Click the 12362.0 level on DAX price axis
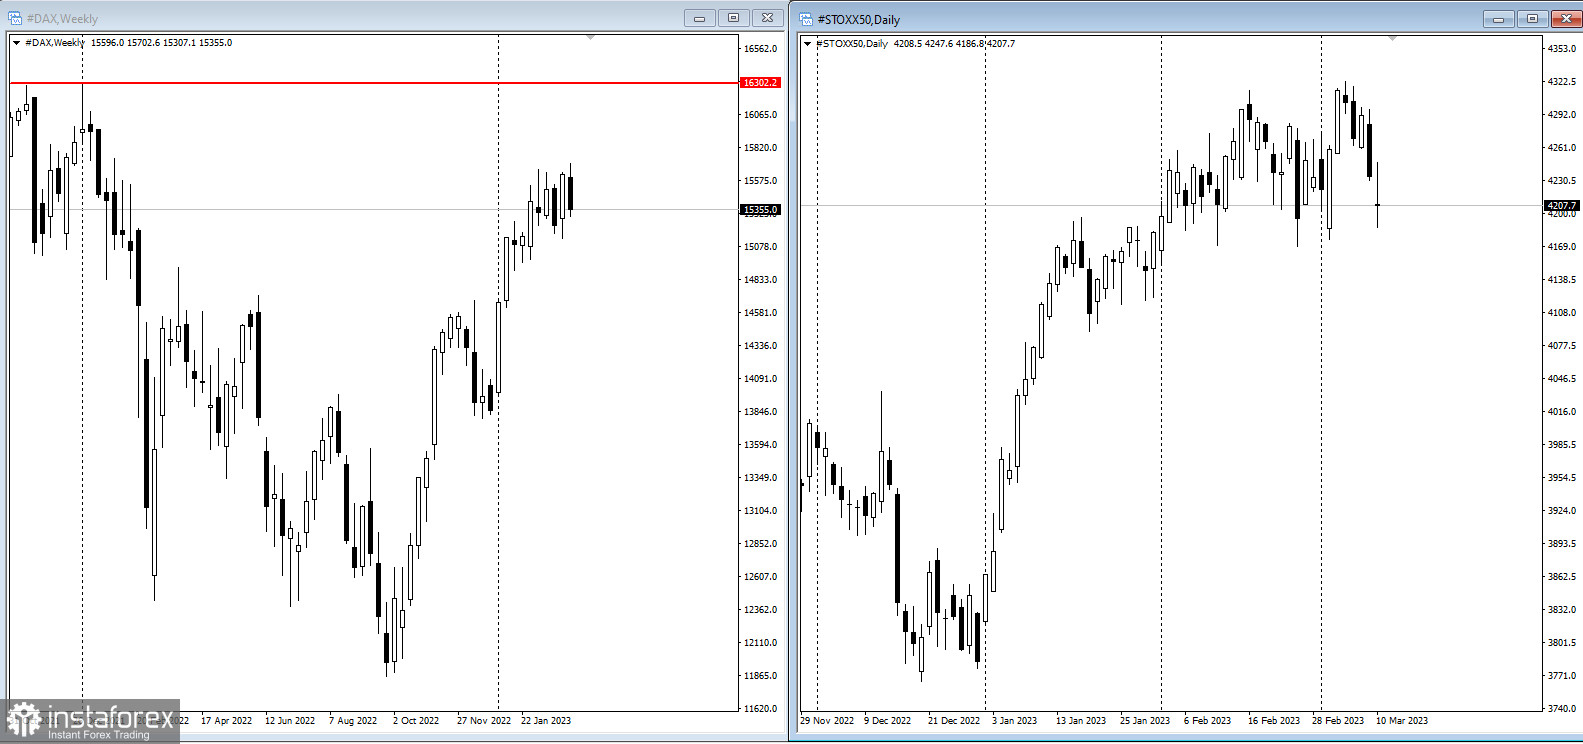 click(x=760, y=610)
